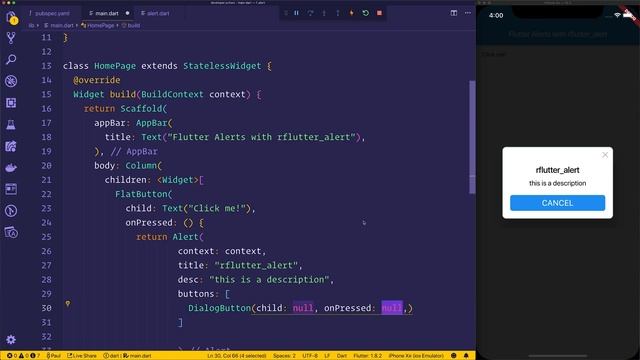Image resolution: width=640 pixels, height=360 pixels.
Task: Click the null value after child on line 30
Action: pos(303,308)
